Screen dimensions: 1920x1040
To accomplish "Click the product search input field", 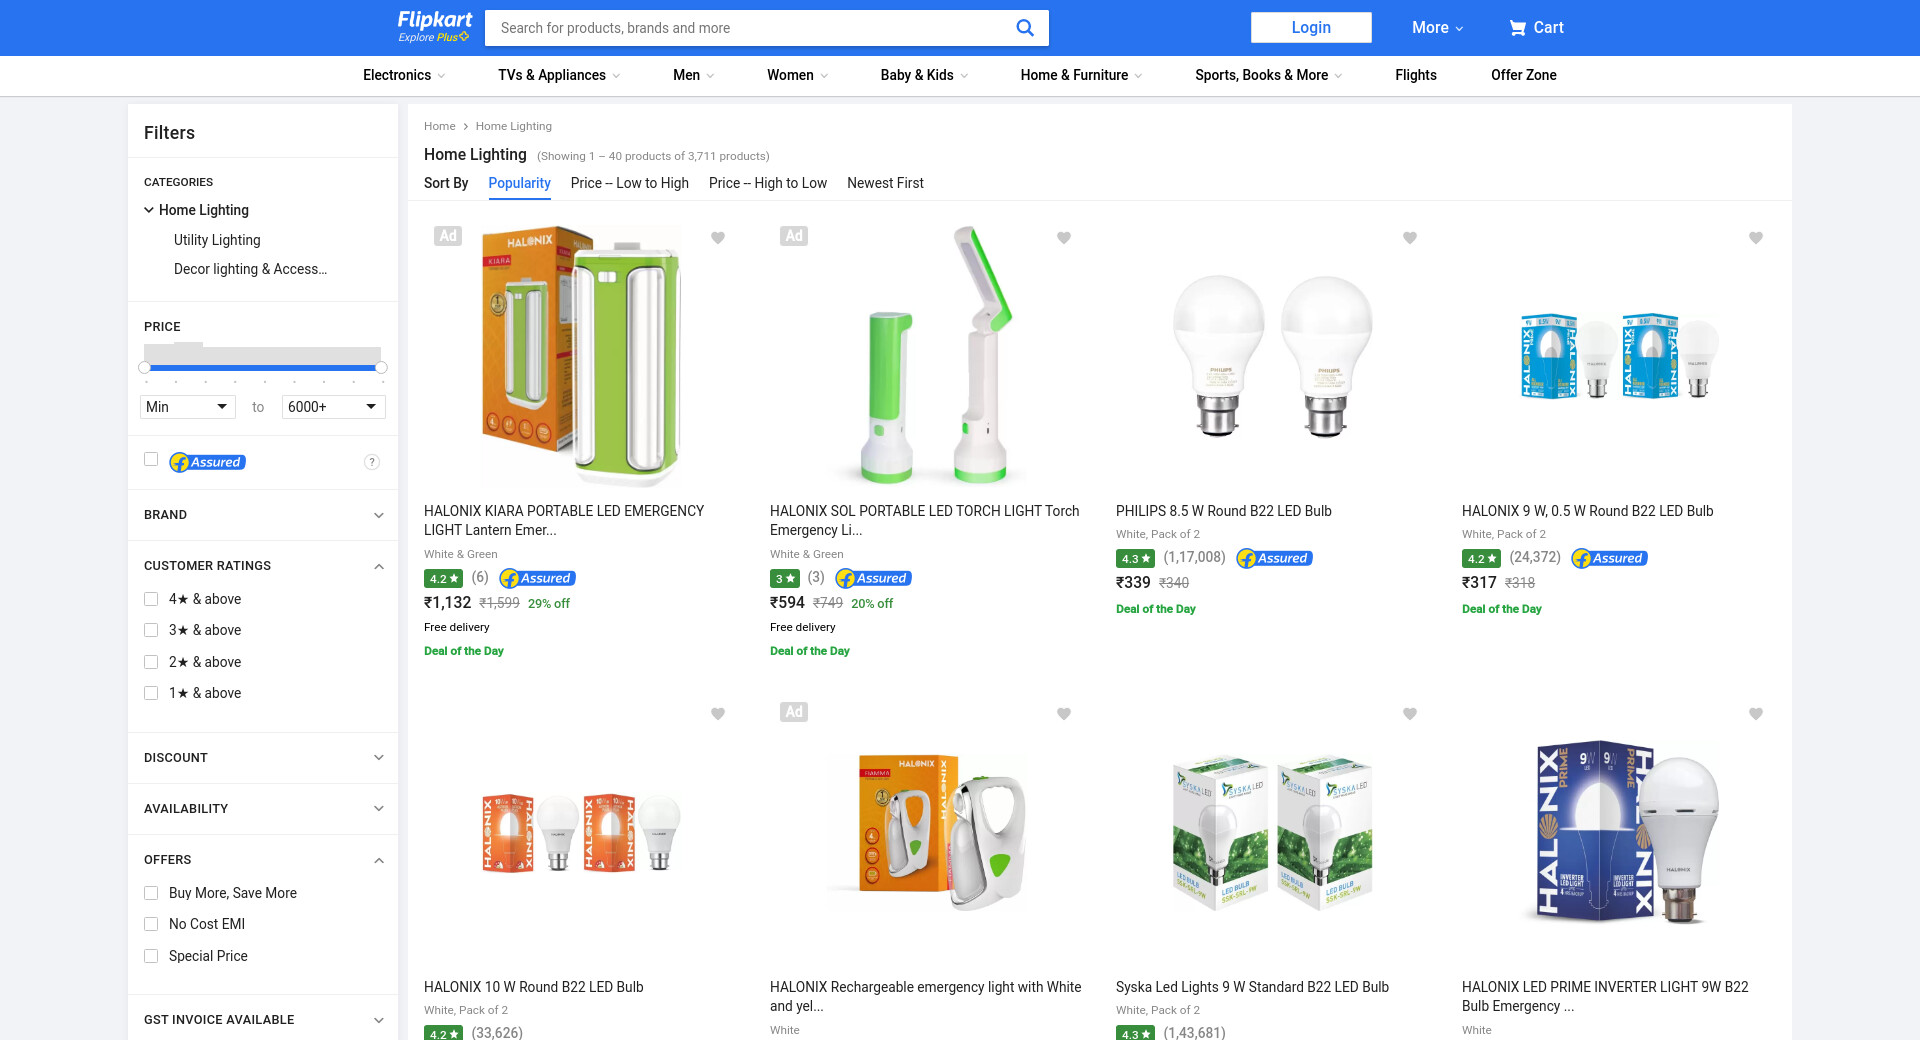I will pyautogui.click(x=745, y=28).
